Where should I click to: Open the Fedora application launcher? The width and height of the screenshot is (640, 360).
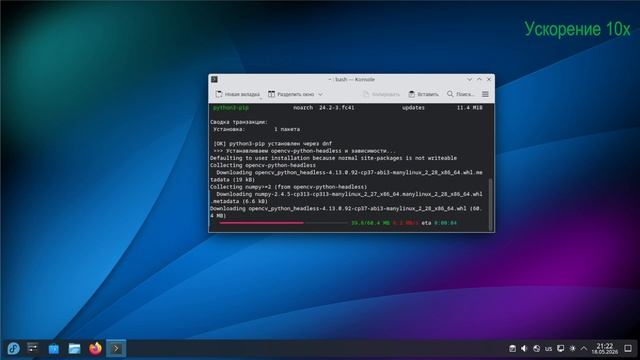click(x=13, y=349)
